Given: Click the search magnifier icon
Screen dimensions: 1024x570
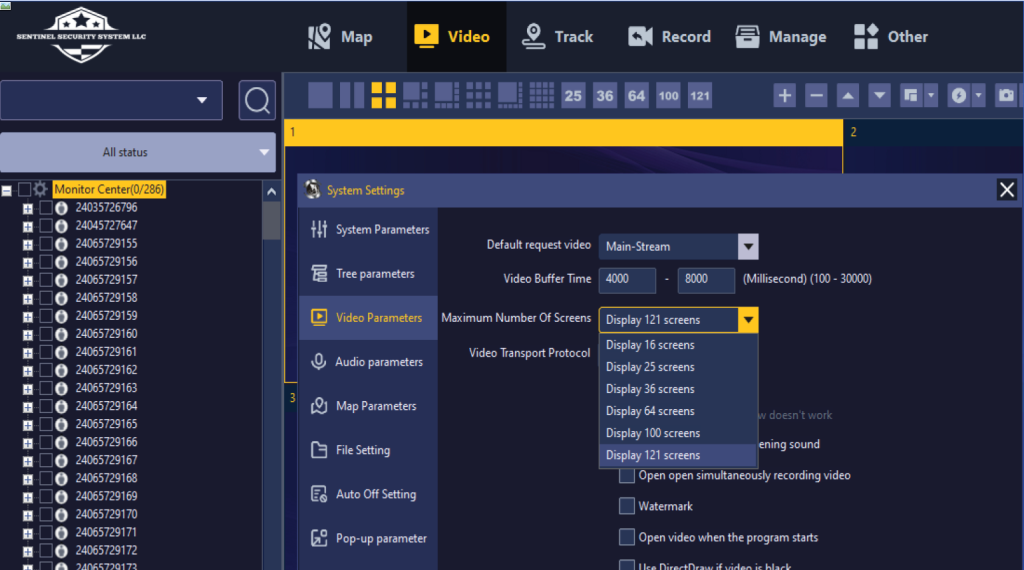Looking at the screenshot, I should 257,100.
